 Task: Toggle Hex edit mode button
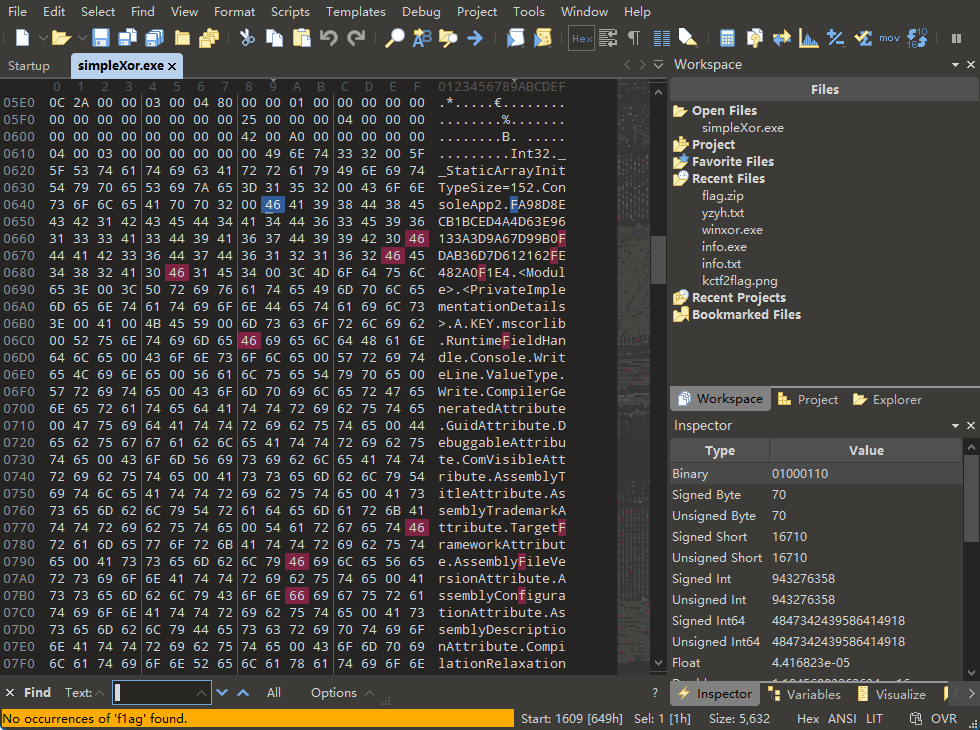[581, 39]
